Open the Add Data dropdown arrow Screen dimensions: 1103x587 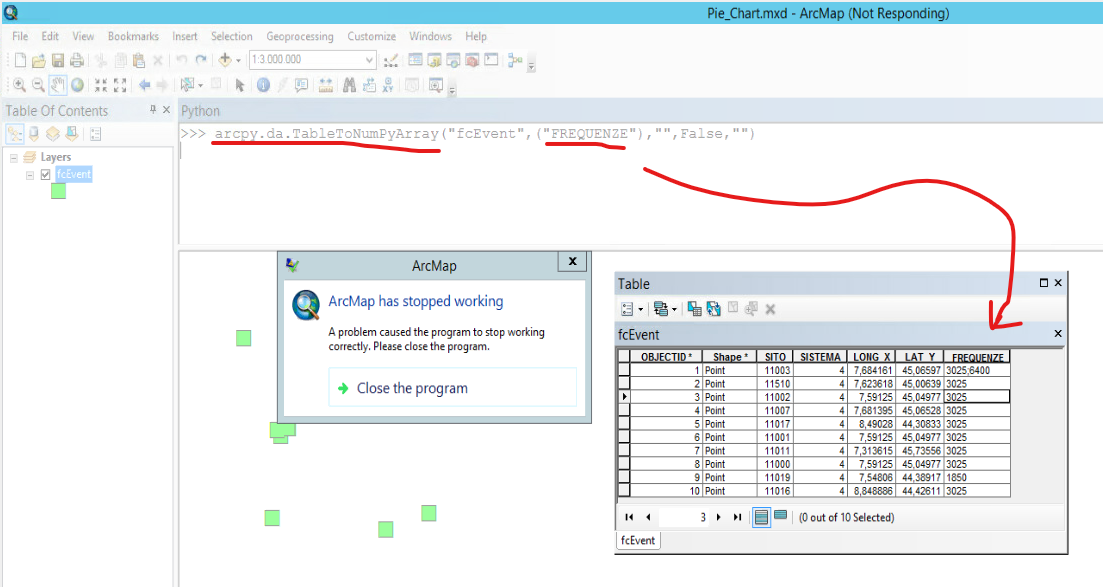click(x=238, y=61)
